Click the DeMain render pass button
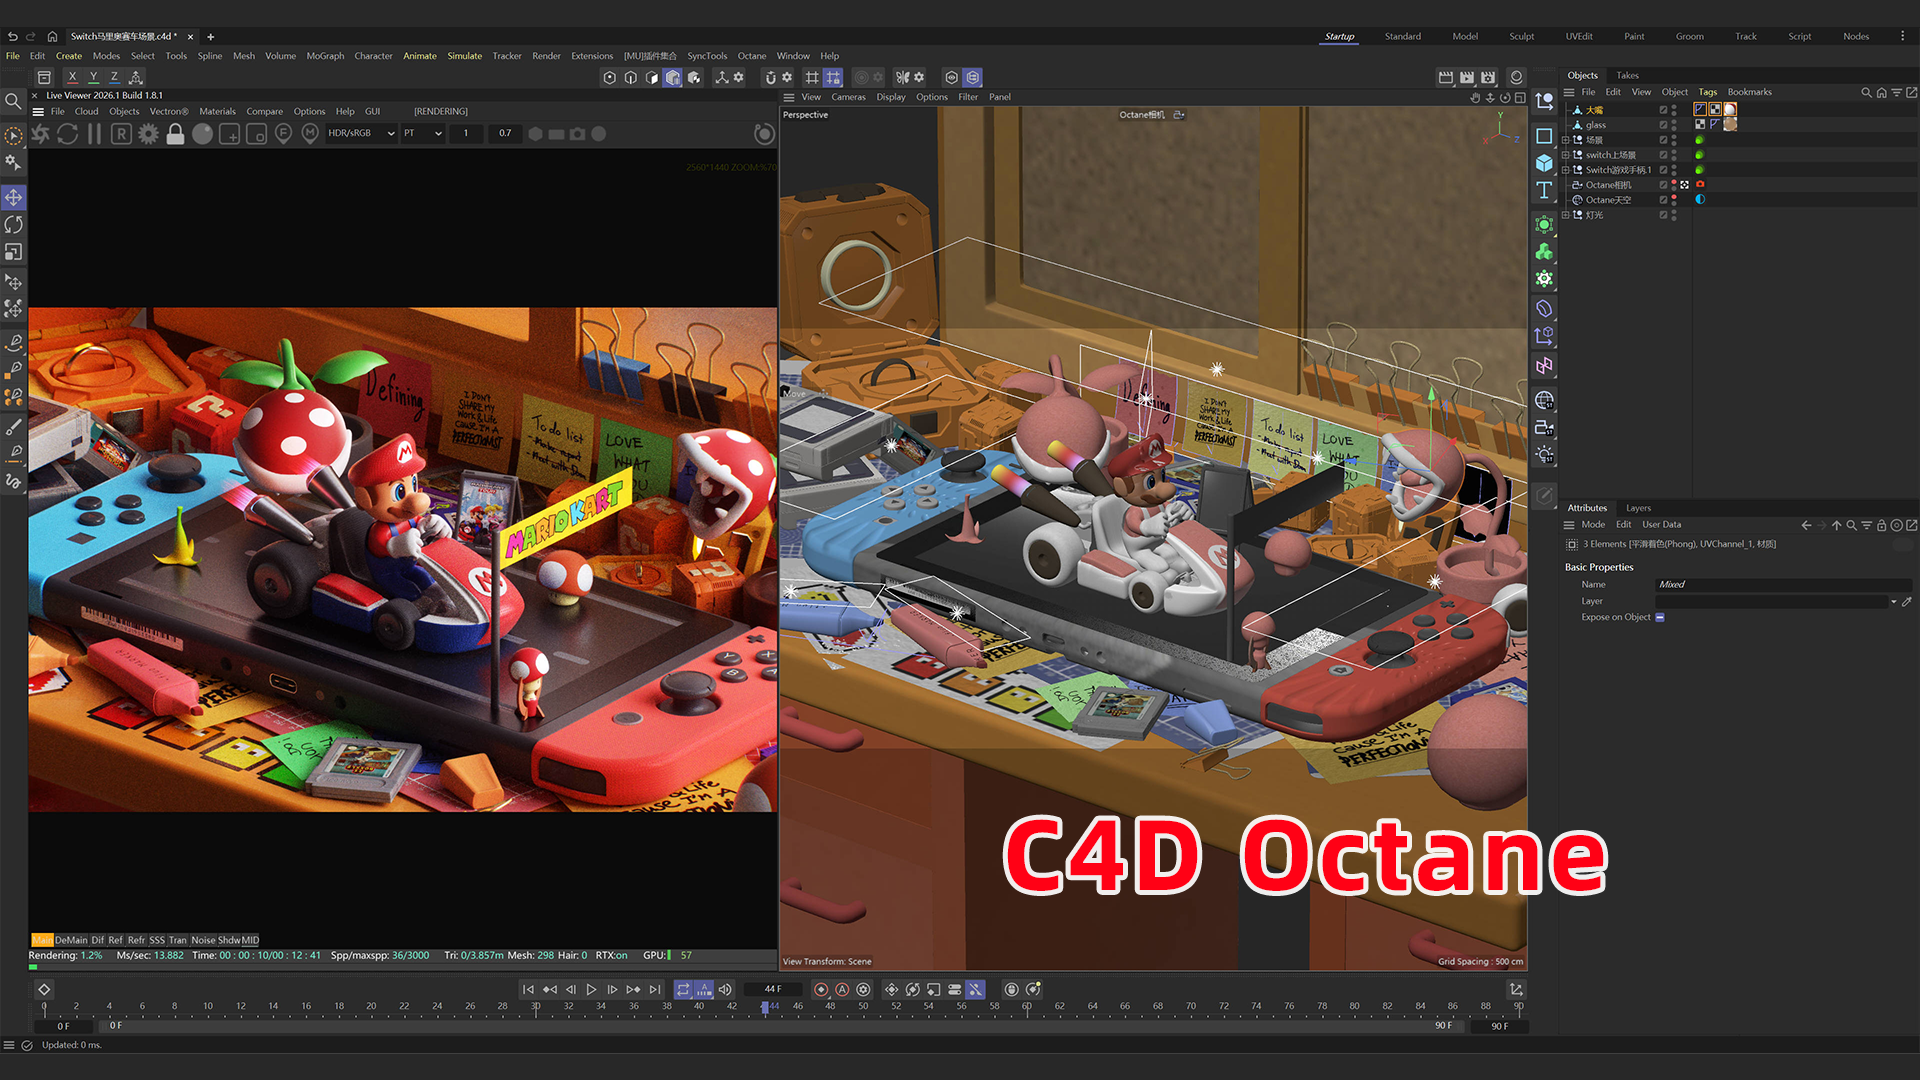This screenshot has width=1920, height=1080. tap(71, 940)
